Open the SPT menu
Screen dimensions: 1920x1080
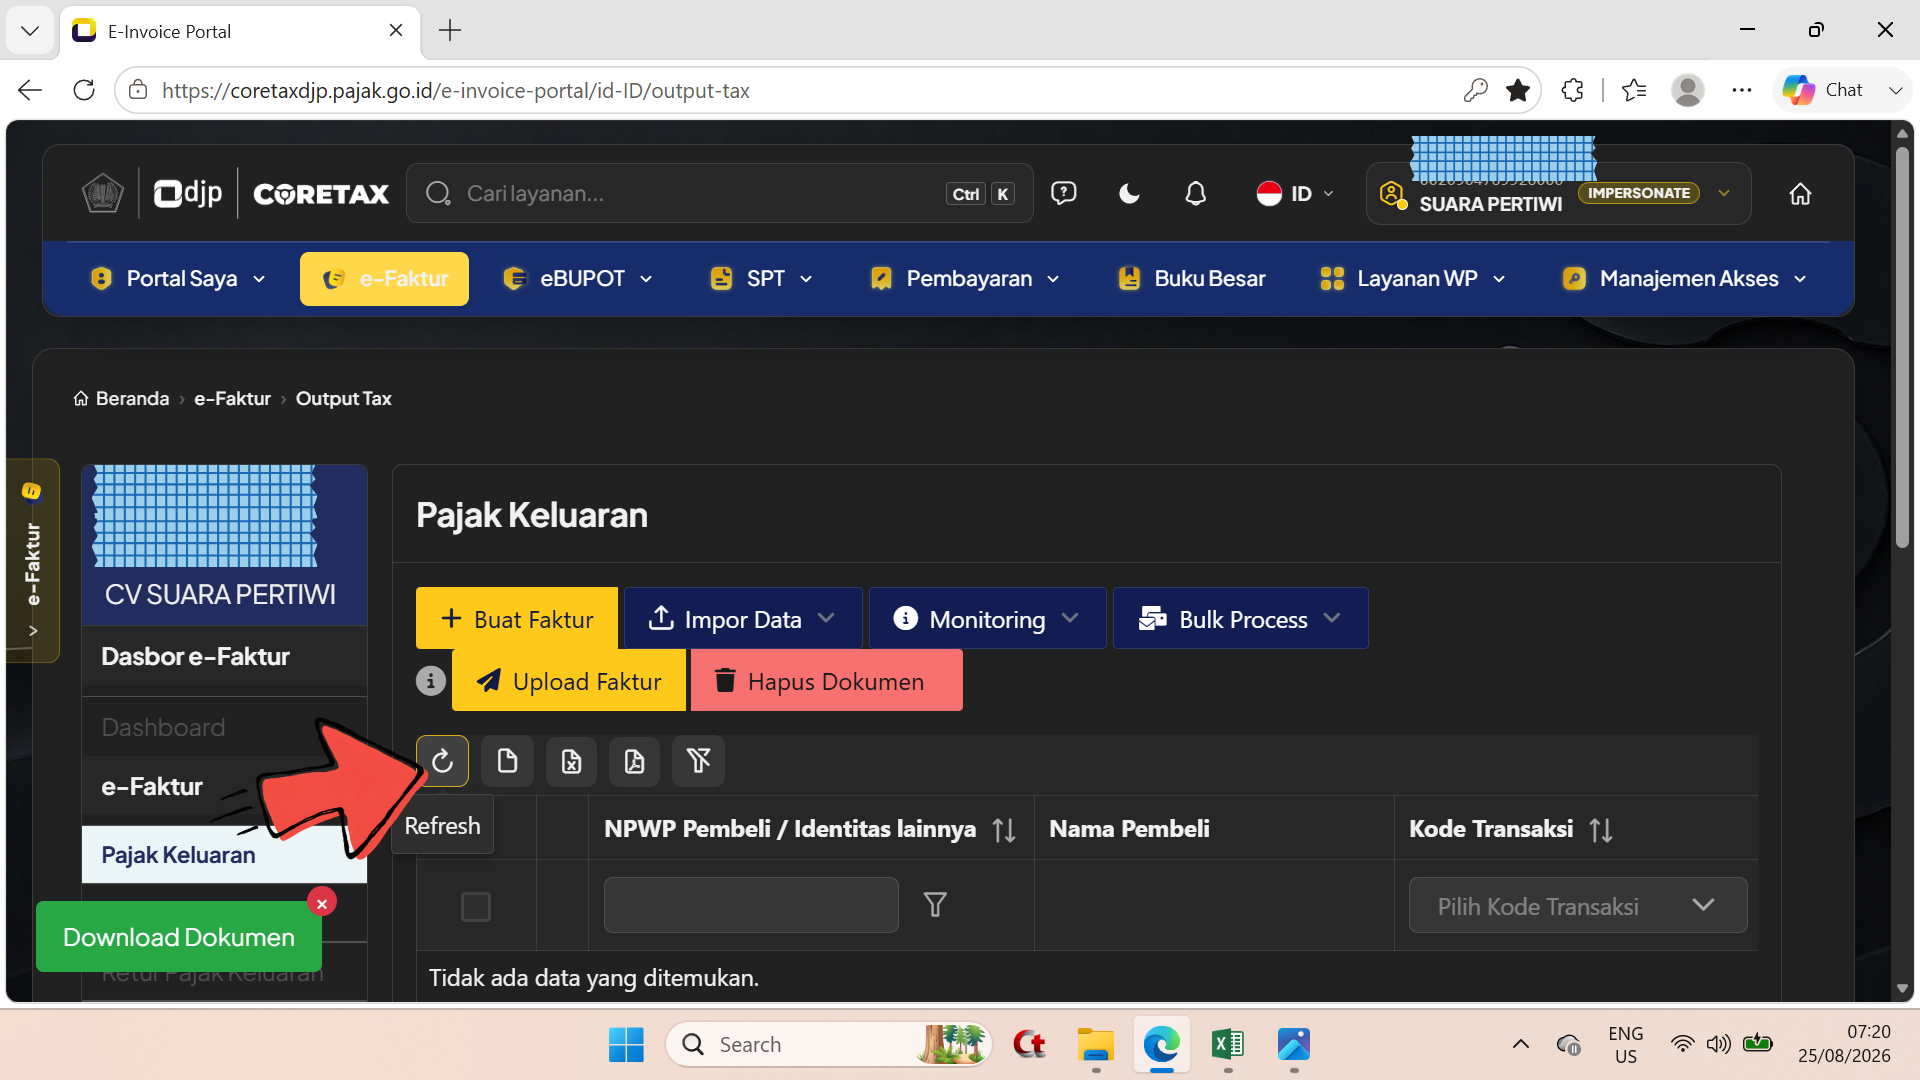(x=761, y=279)
